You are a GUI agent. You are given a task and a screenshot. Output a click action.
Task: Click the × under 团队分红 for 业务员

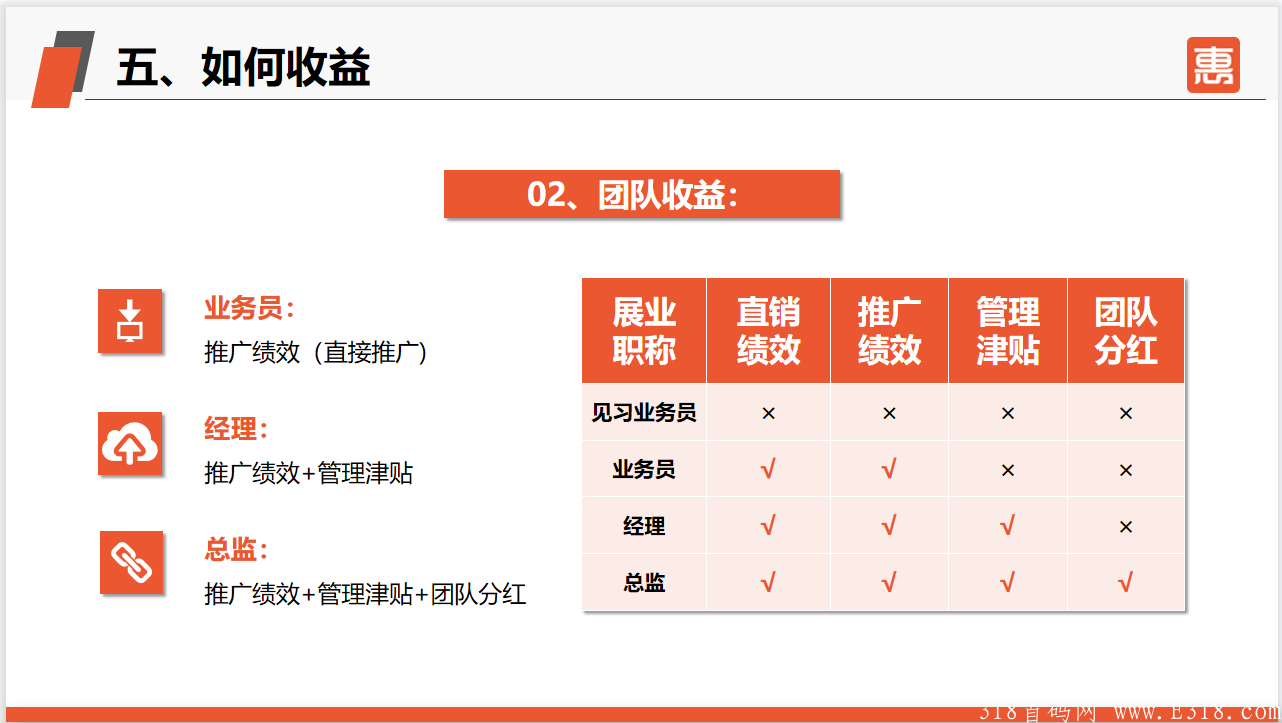(1126, 470)
